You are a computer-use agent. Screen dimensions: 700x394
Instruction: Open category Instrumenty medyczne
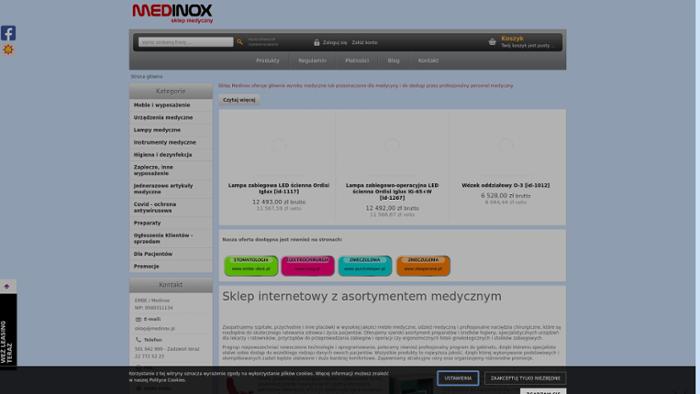coord(165,142)
